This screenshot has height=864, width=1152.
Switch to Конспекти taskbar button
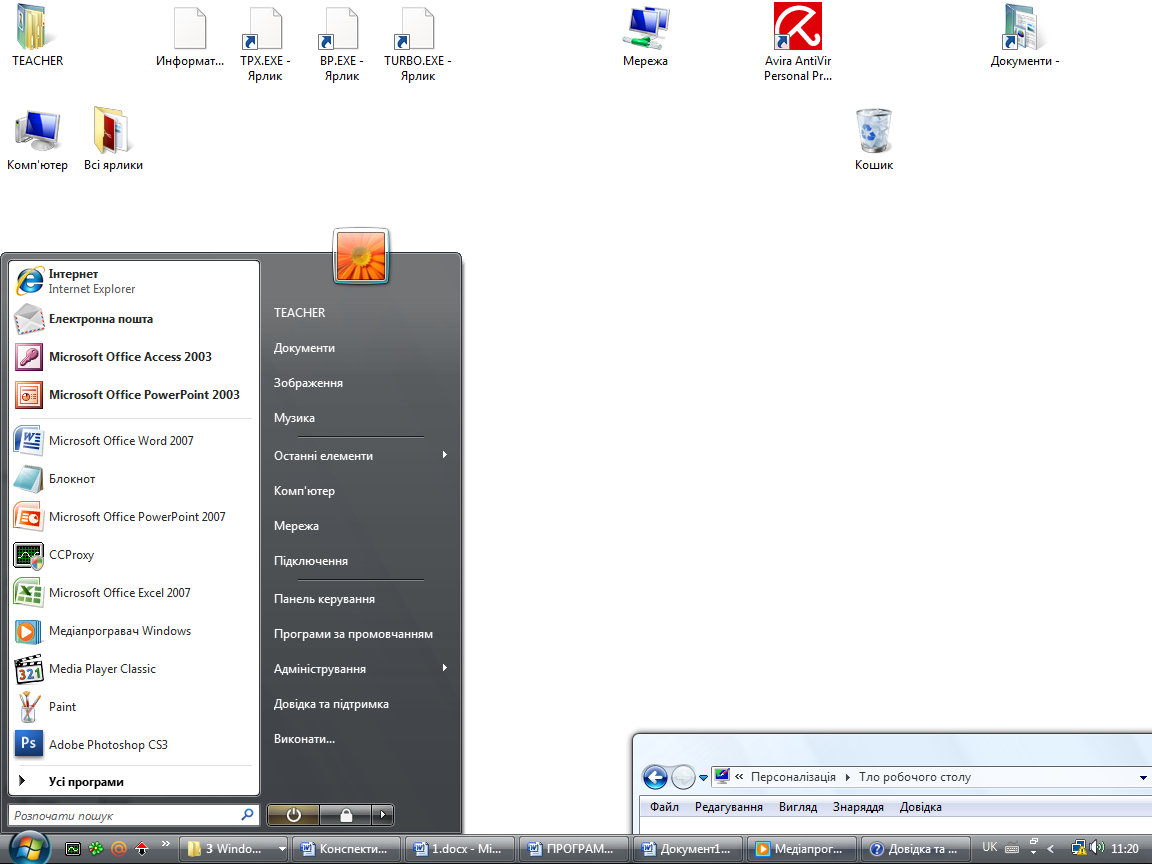click(347, 849)
